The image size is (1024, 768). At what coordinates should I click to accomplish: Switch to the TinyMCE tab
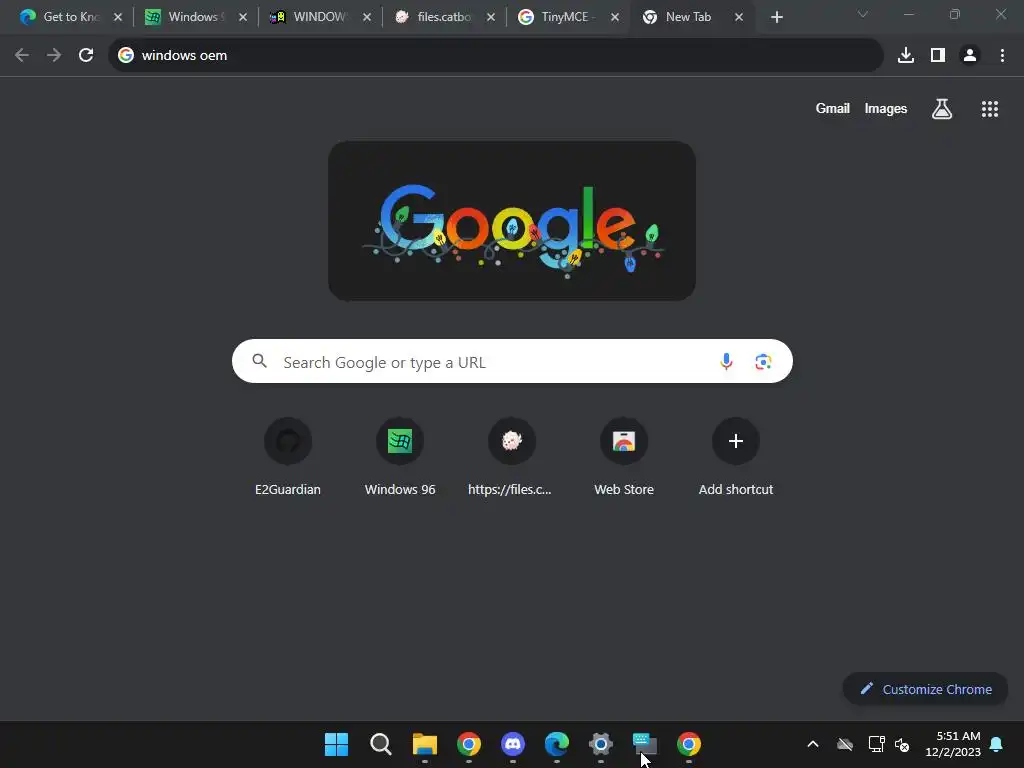(x=558, y=17)
